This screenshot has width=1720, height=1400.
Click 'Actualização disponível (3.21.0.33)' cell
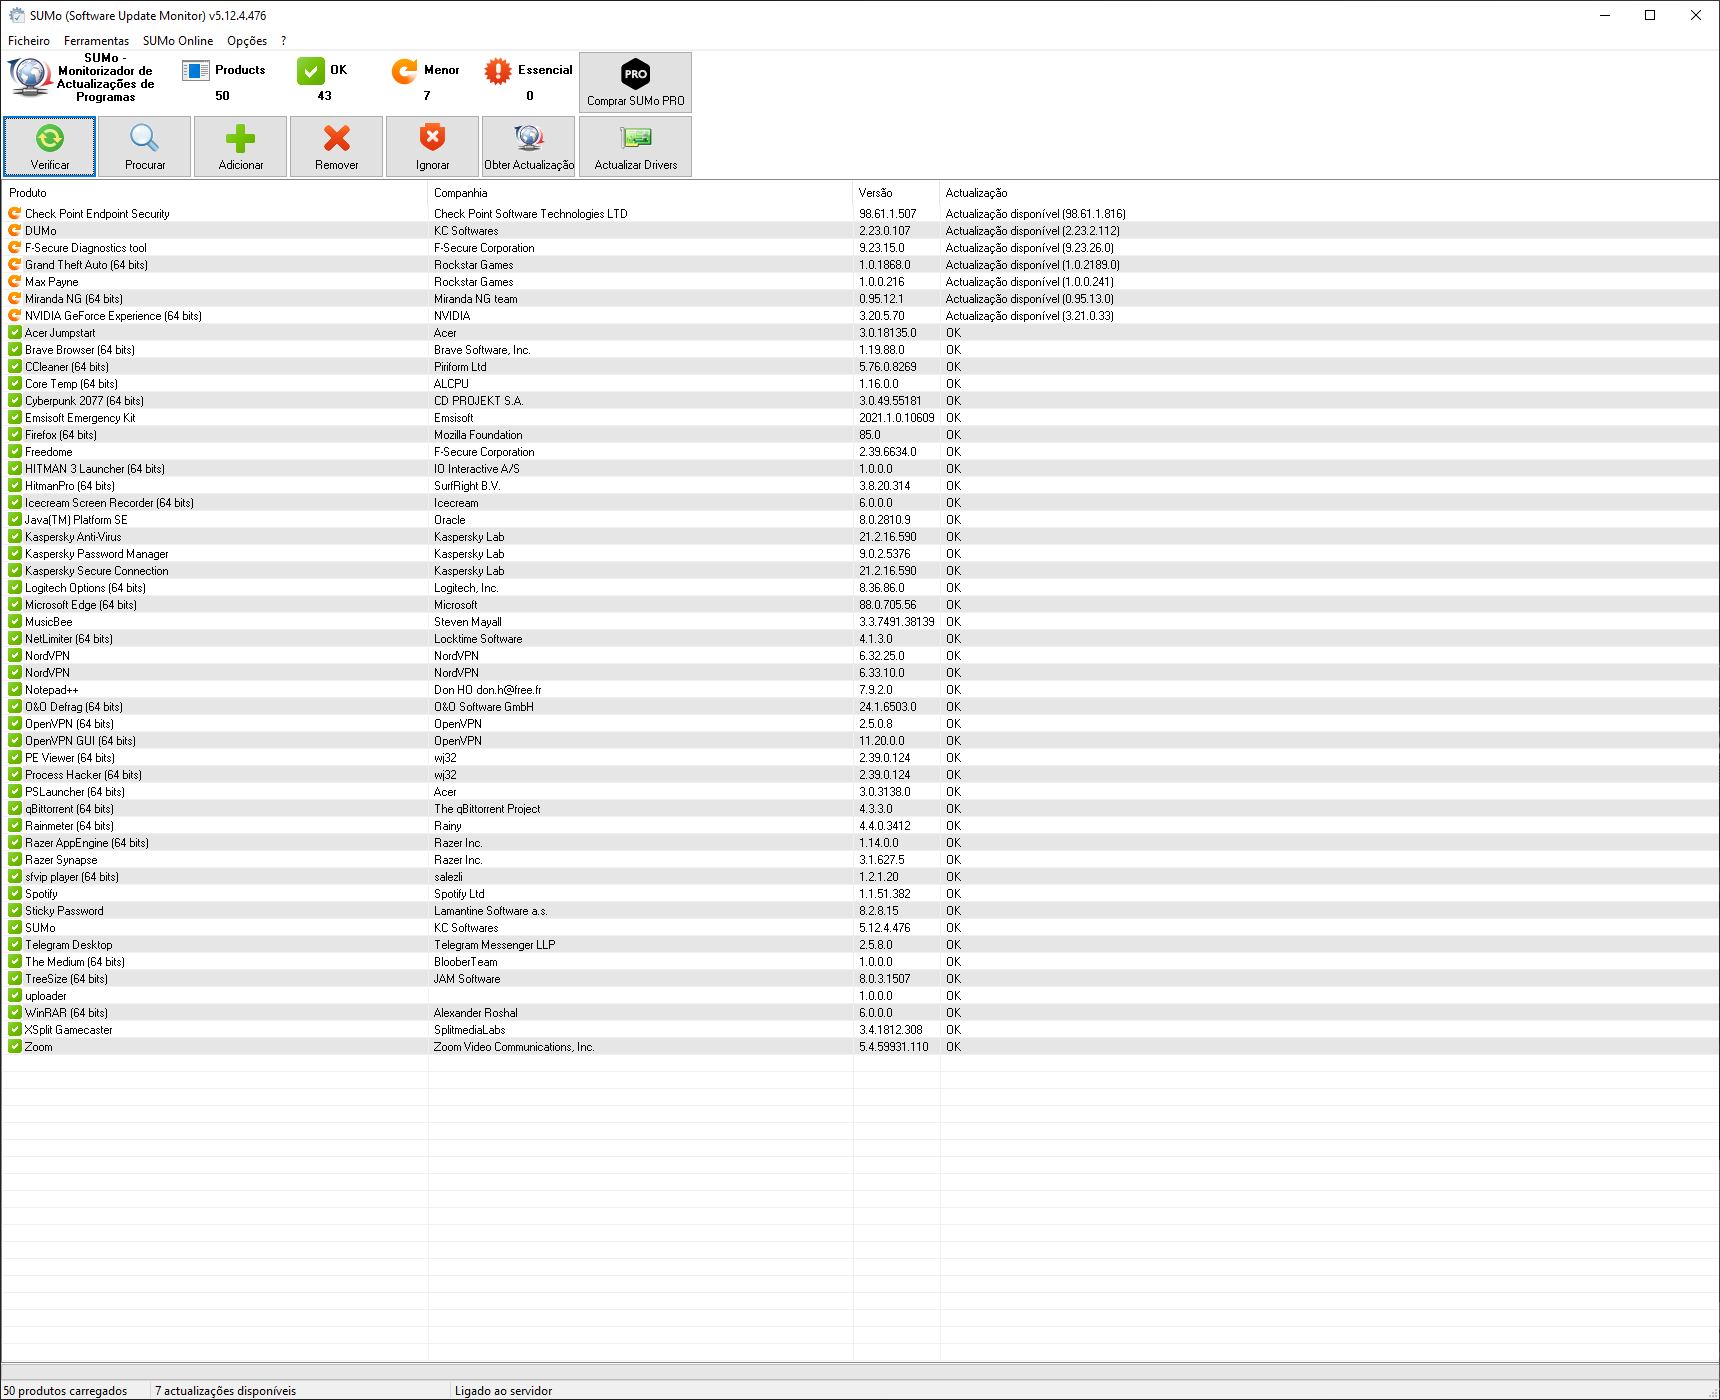pyautogui.click(x=1030, y=316)
